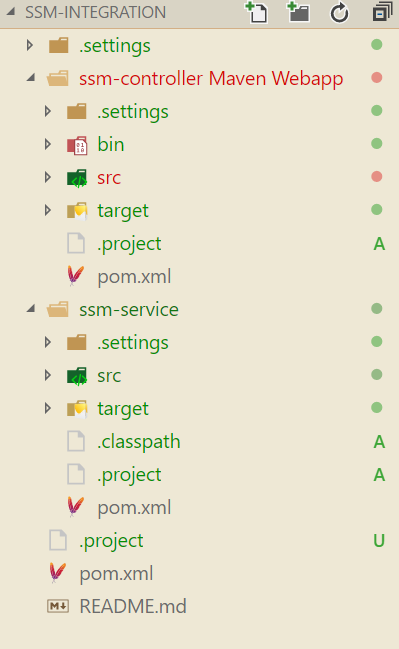Click the src folder icon under ssm-service
The height and width of the screenshot is (649, 399).
(x=77, y=376)
